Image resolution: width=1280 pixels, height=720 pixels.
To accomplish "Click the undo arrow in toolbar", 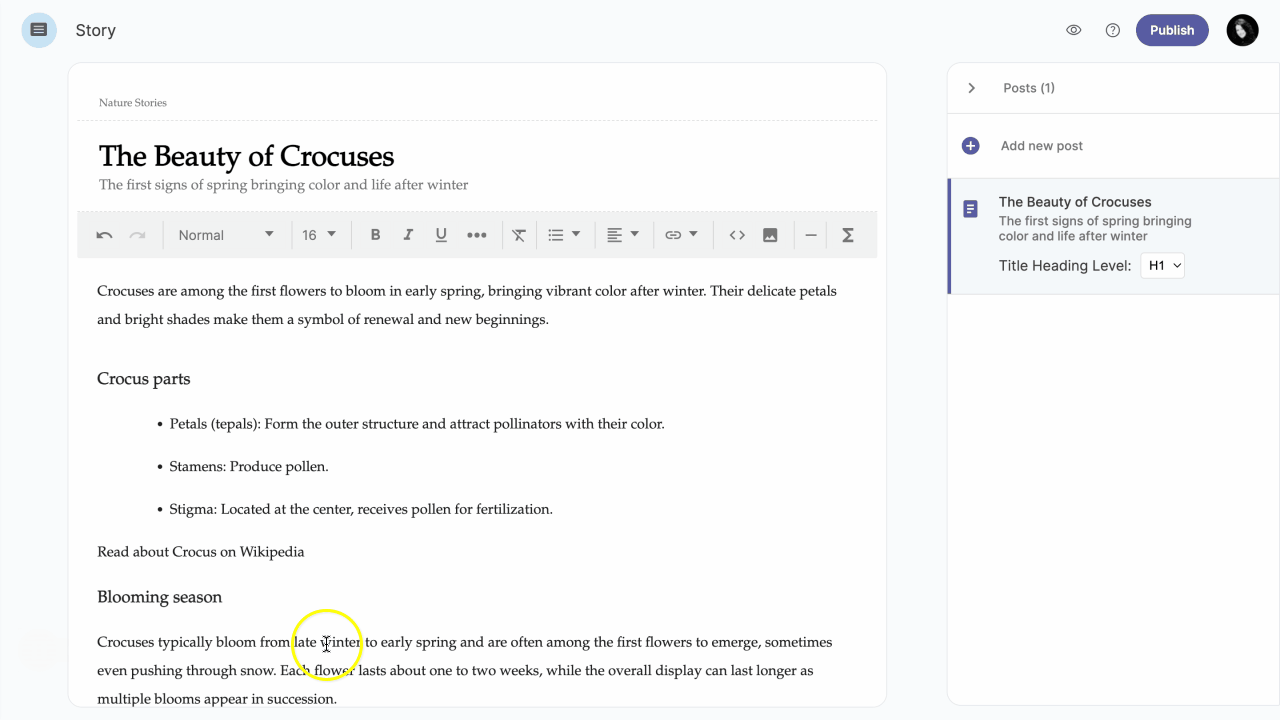I will [x=104, y=235].
